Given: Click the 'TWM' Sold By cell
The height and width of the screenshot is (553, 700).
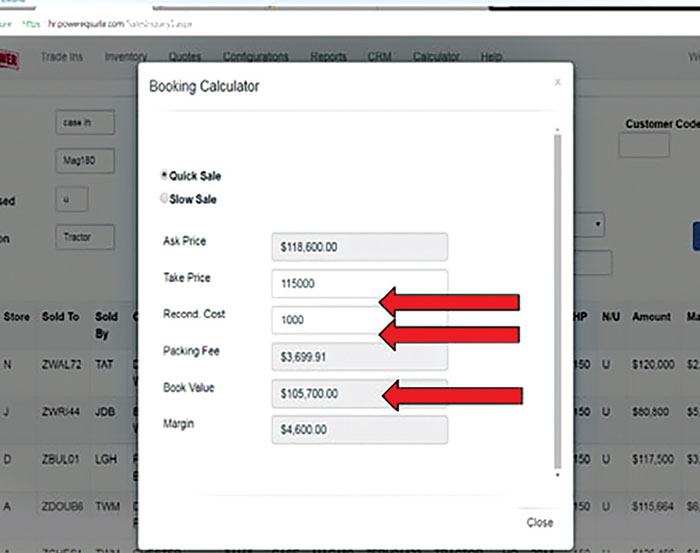Looking at the screenshot, I should [108, 507].
